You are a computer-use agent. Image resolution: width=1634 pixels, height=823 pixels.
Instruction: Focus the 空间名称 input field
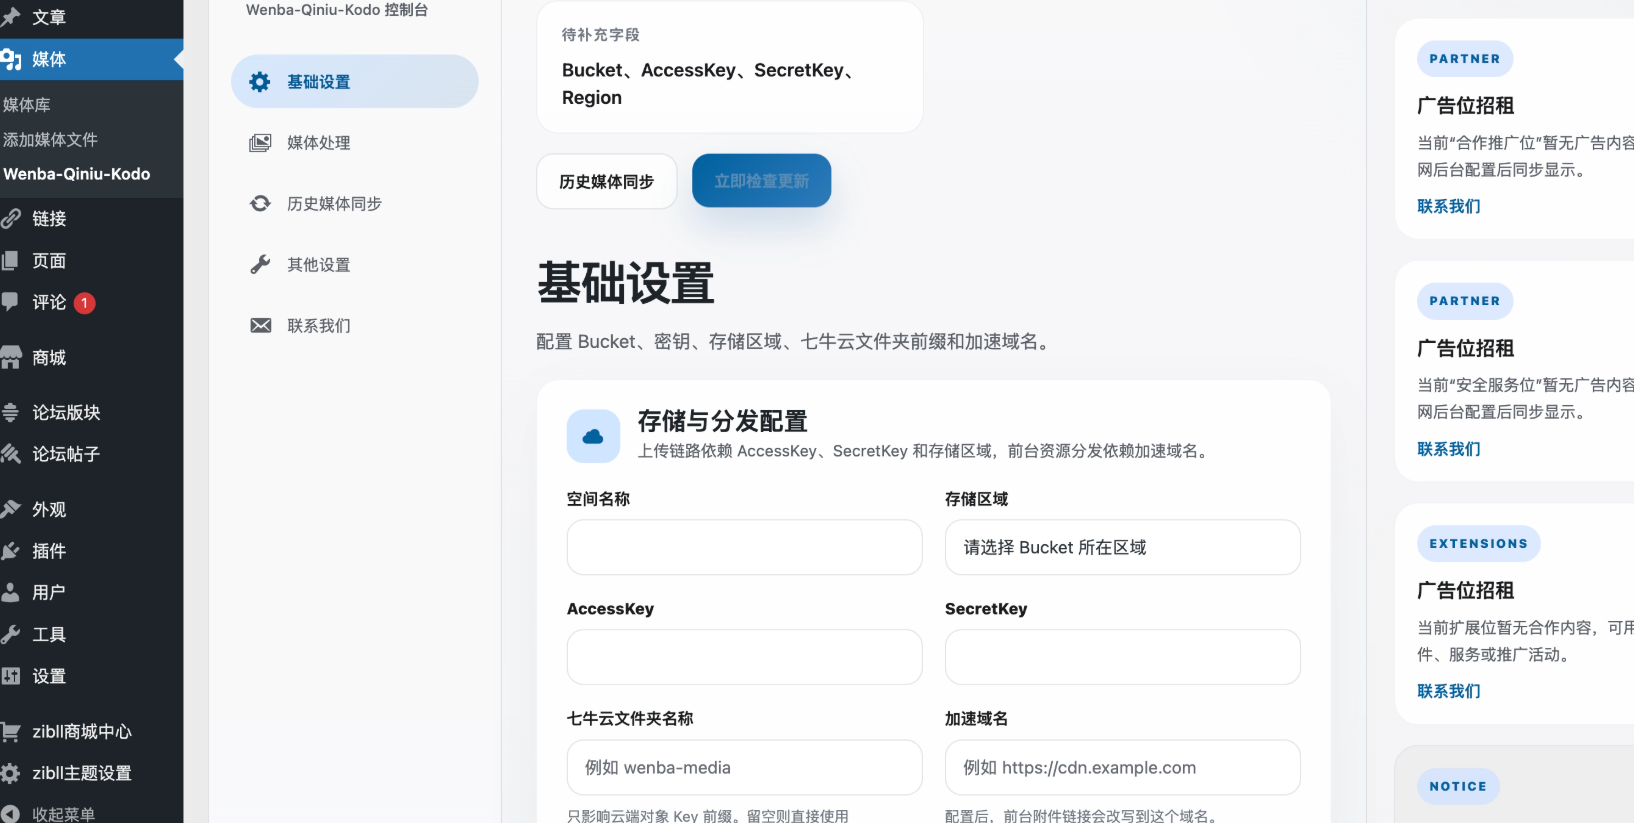pyautogui.click(x=744, y=547)
